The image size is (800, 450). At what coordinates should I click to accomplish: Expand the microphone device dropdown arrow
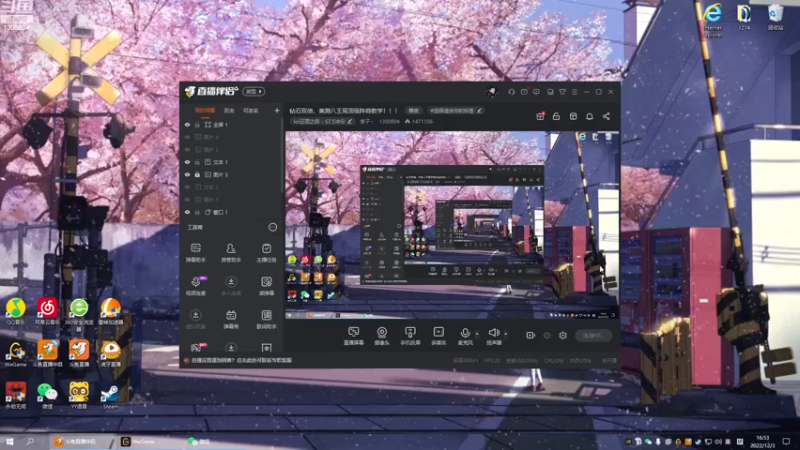[x=477, y=334]
